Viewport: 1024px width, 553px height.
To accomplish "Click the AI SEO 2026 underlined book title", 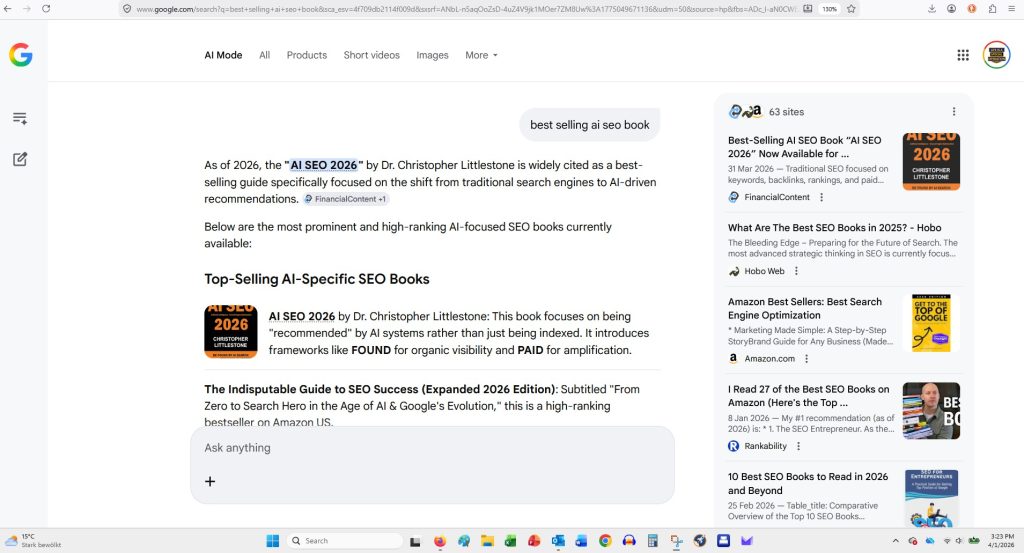I will 302,316.
